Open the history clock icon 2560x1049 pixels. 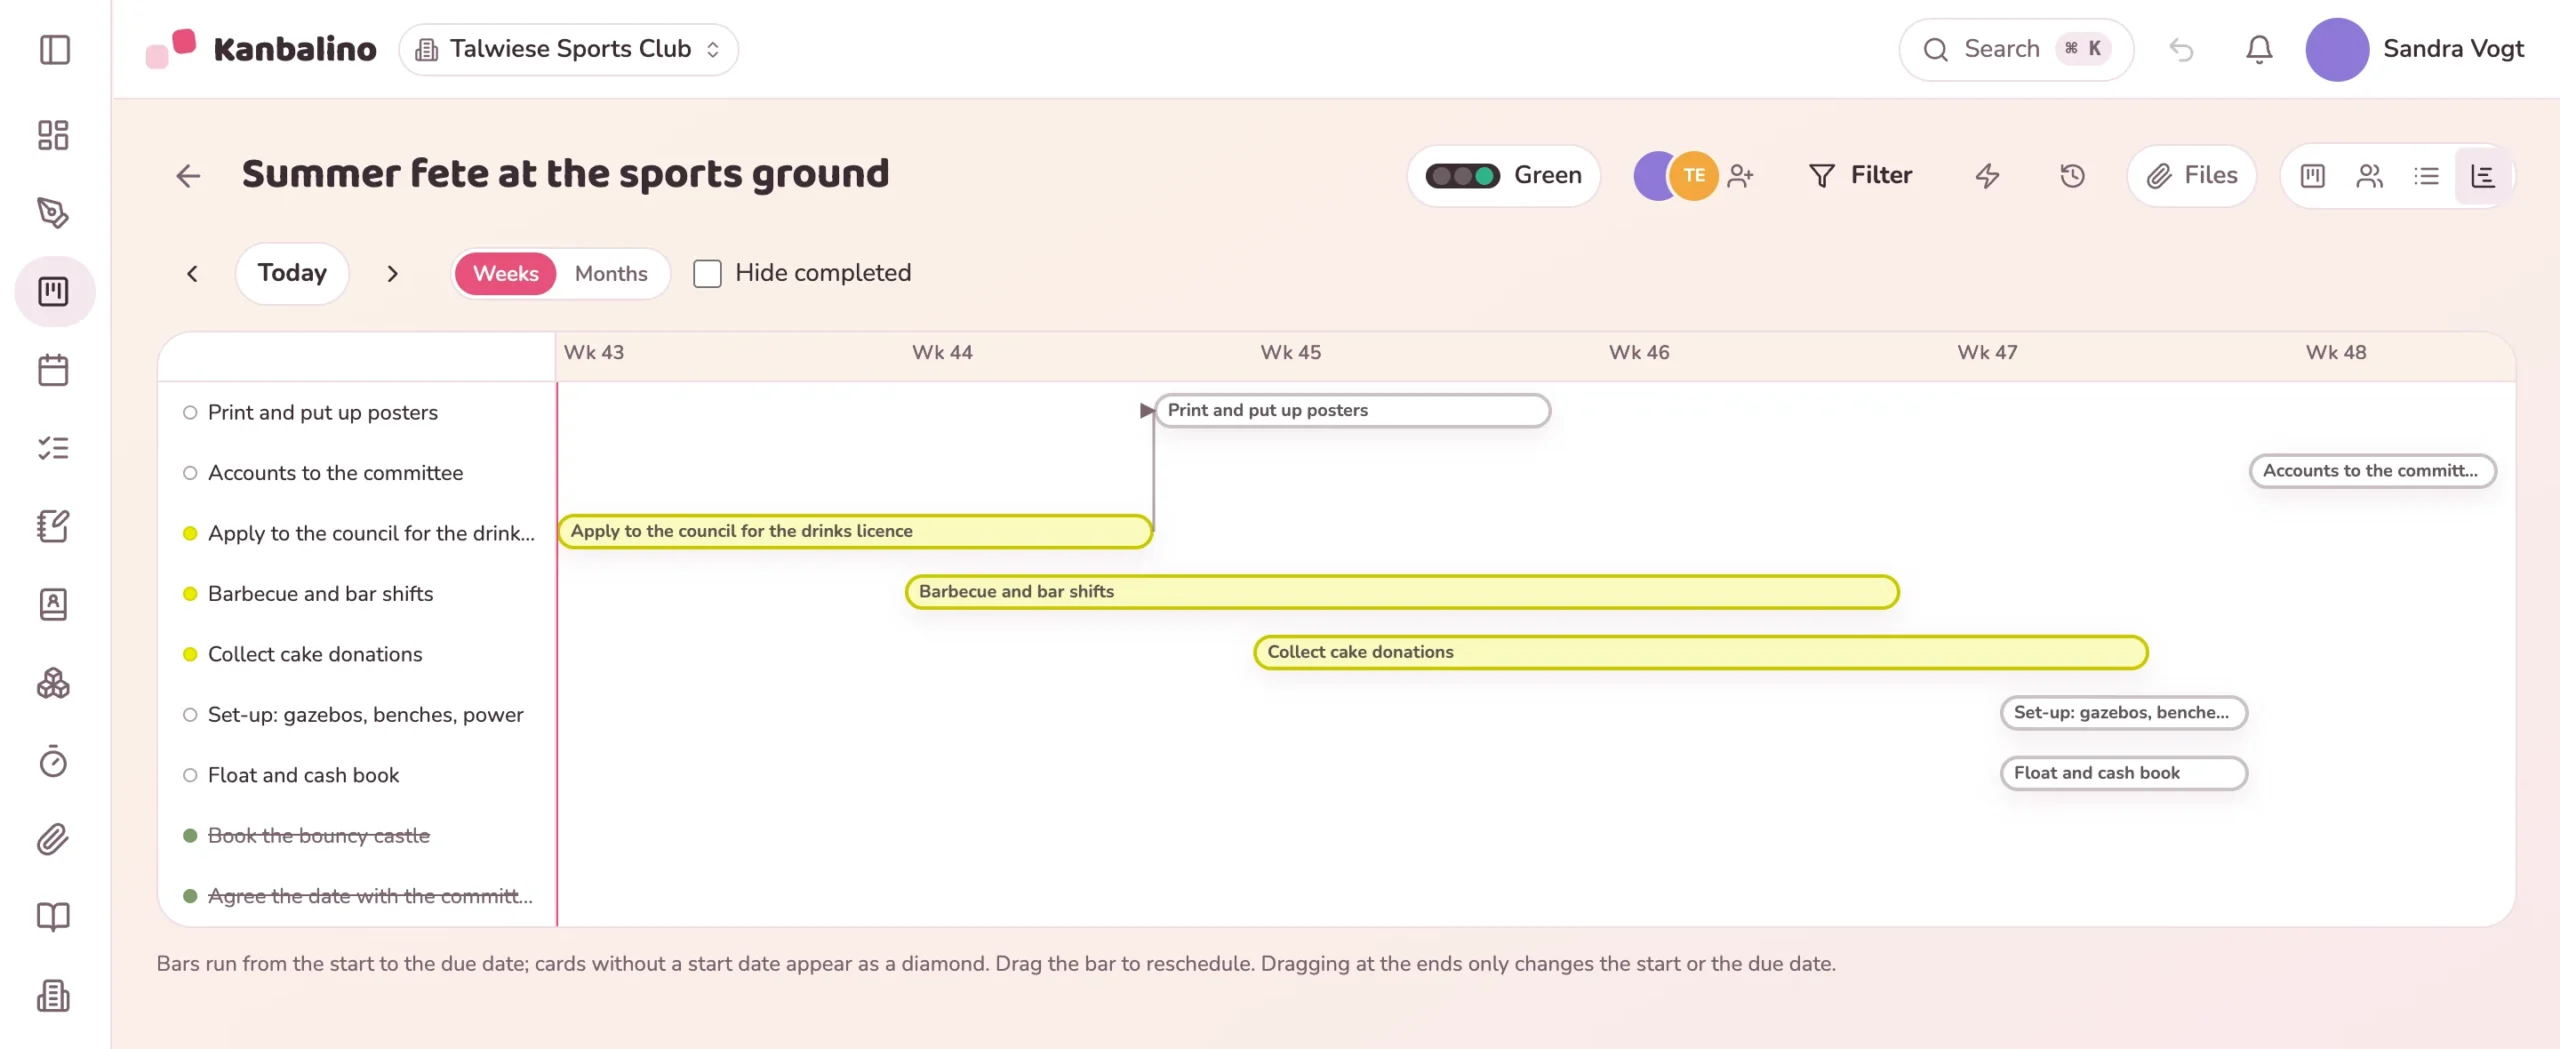coord(2073,176)
